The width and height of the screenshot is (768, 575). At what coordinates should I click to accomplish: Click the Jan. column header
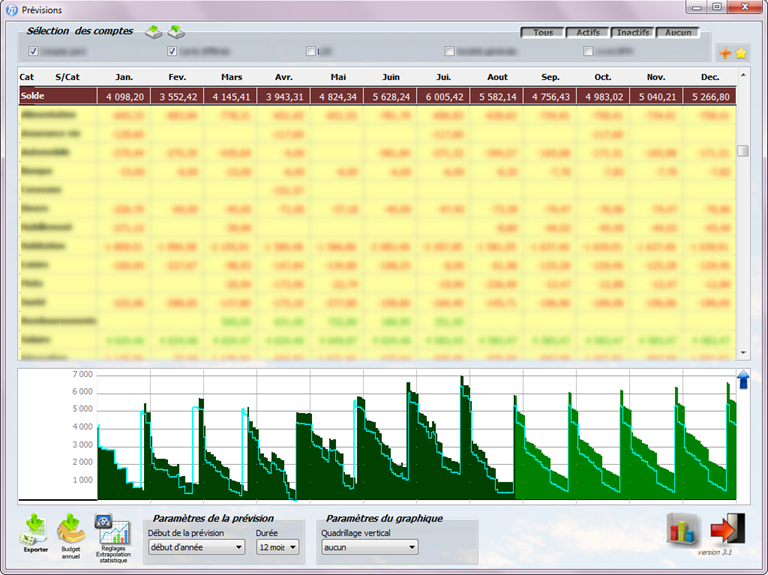click(124, 77)
